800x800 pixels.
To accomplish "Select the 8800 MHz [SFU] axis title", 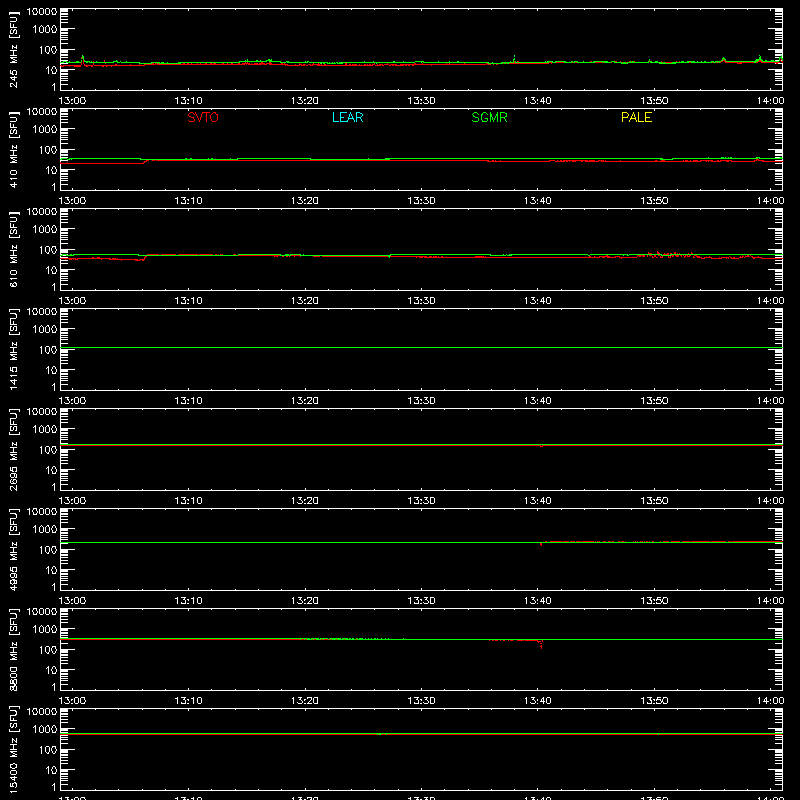I will click(x=13, y=649).
